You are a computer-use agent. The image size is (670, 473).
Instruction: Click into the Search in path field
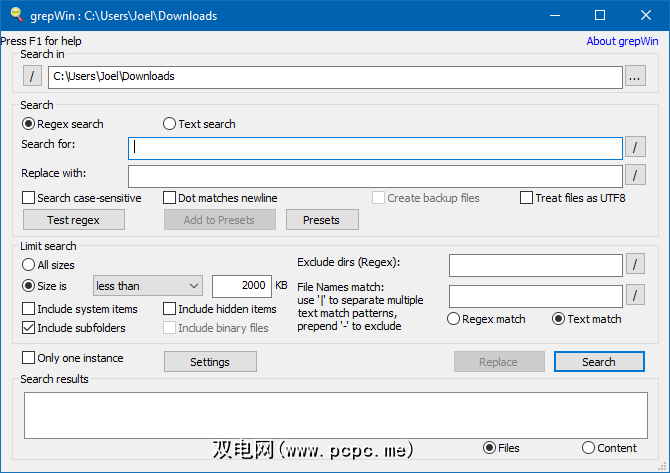(335, 77)
